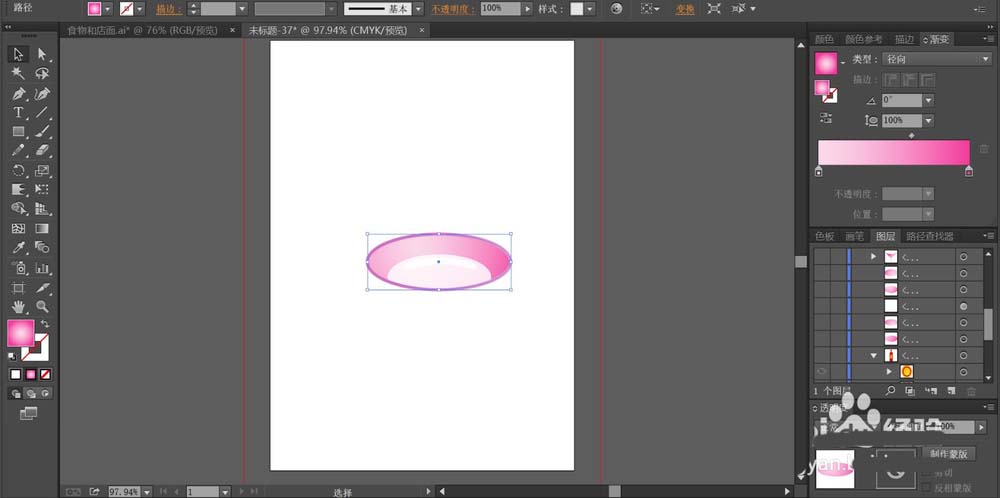Click the 变换 link in control bar
The image size is (1000, 498).
(x=685, y=9)
